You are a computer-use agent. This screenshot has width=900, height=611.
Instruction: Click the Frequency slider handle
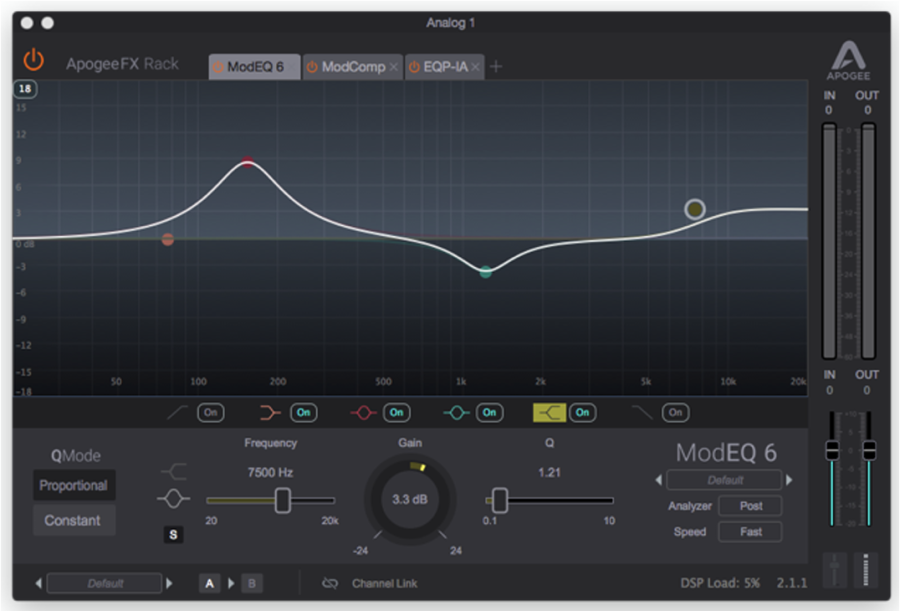[x=282, y=501]
